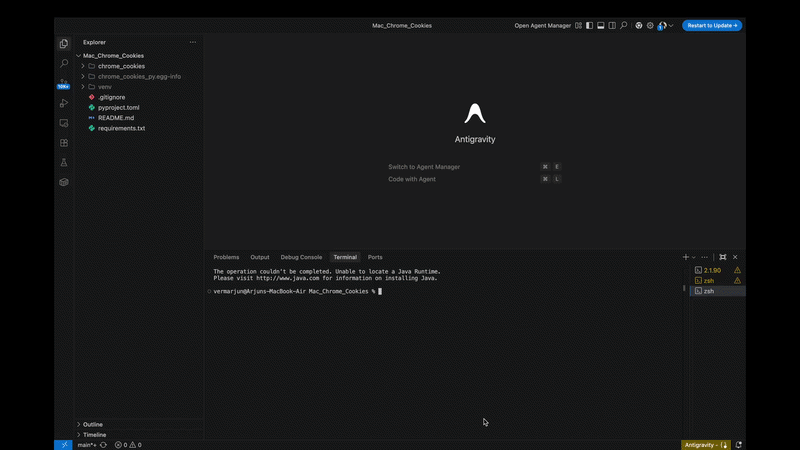800x450 pixels.
Task: Select the Terminal tab
Action: 345,257
